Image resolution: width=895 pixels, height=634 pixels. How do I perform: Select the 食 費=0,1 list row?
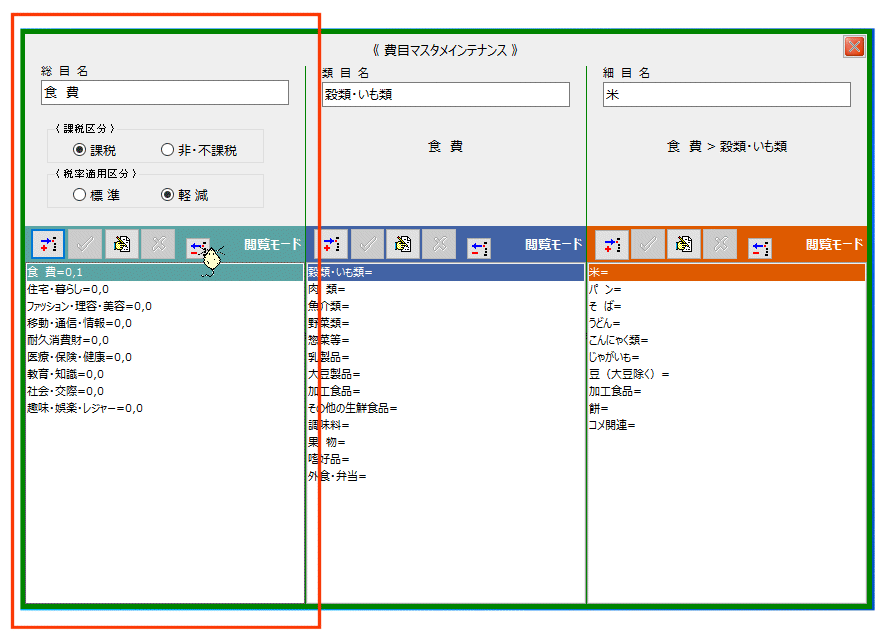click(x=164, y=272)
